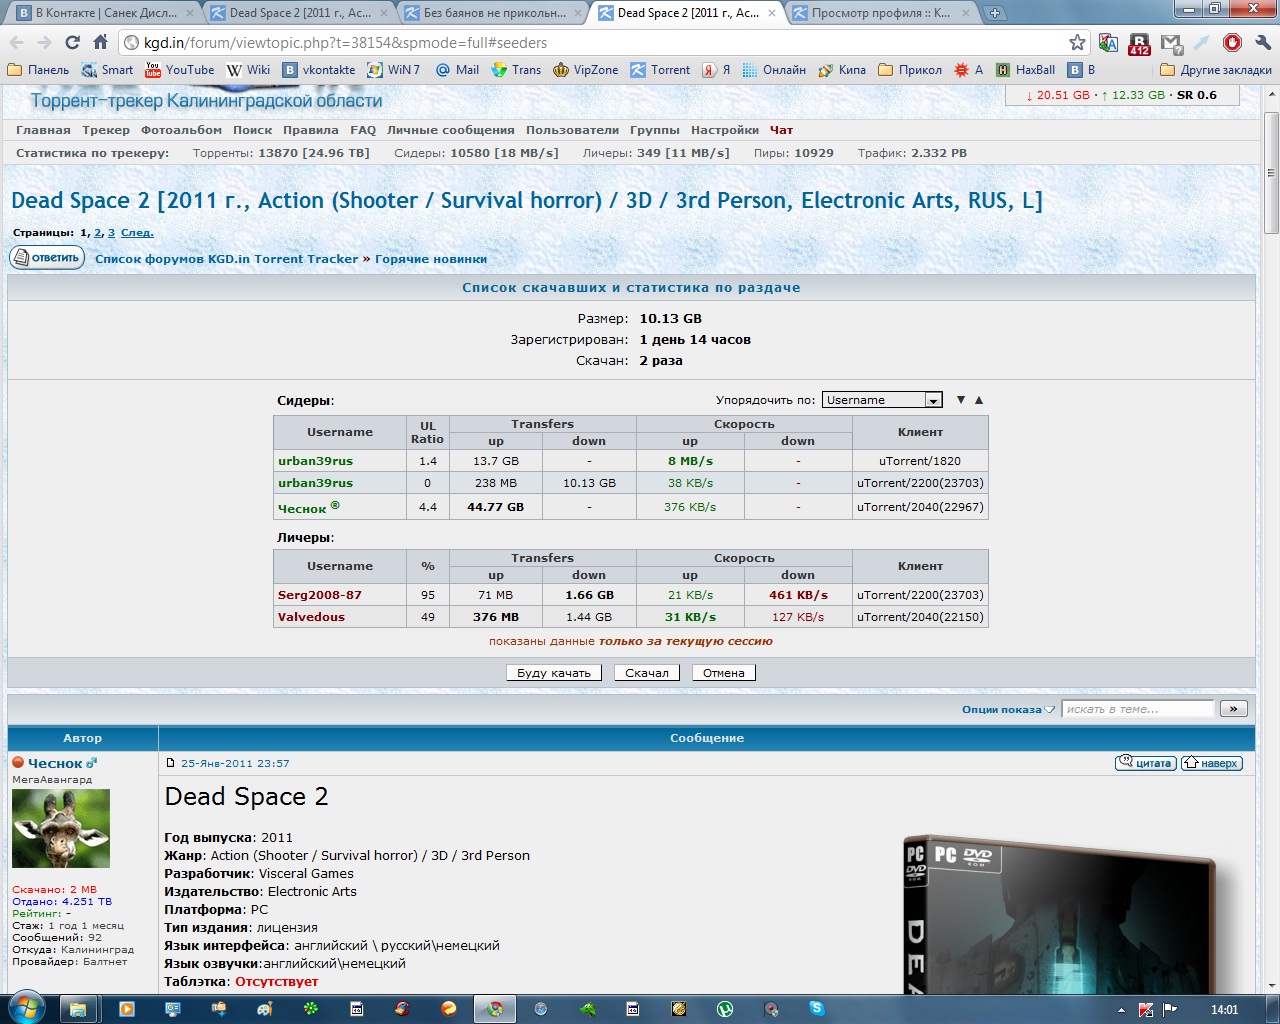
Task: Click in-topic search field
Action: [1137, 709]
